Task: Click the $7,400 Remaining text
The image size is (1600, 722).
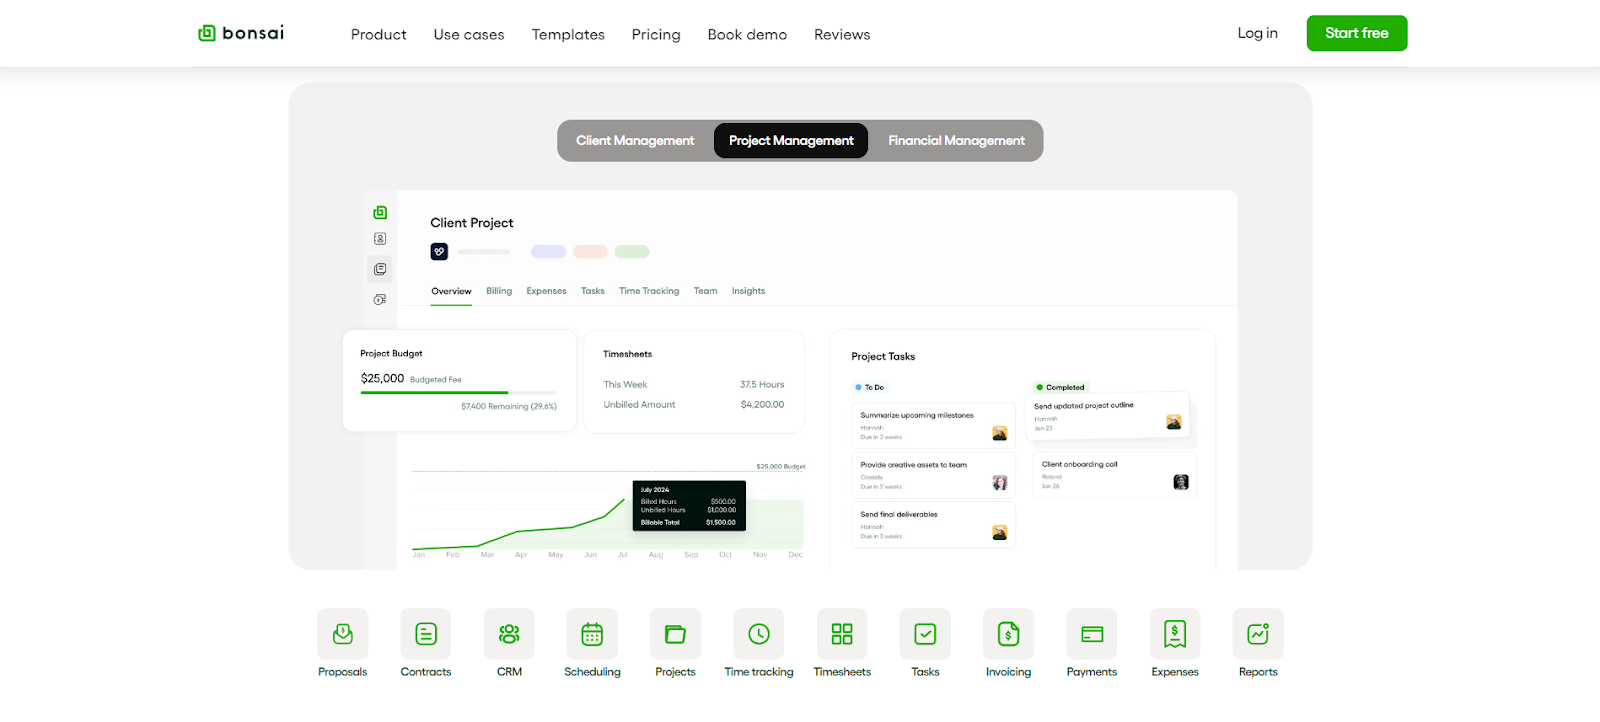Action: tap(509, 407)
